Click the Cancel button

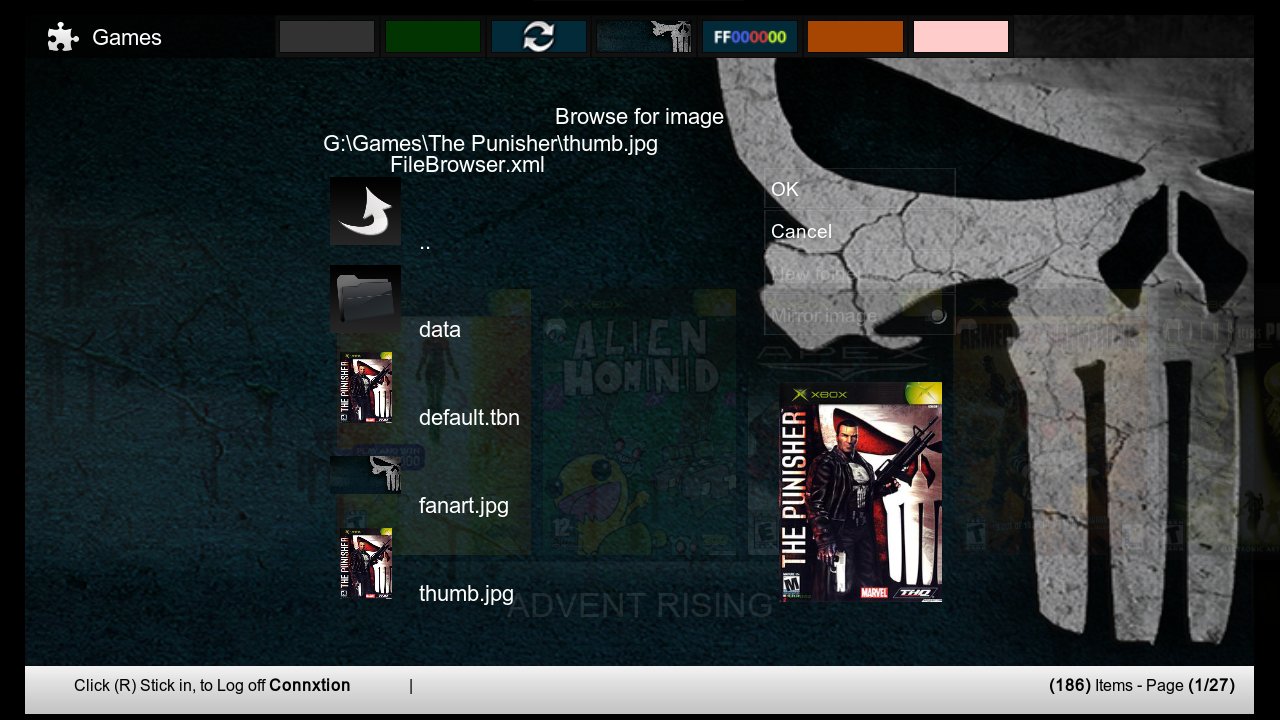pyautogui.click(x=860, y=231)
